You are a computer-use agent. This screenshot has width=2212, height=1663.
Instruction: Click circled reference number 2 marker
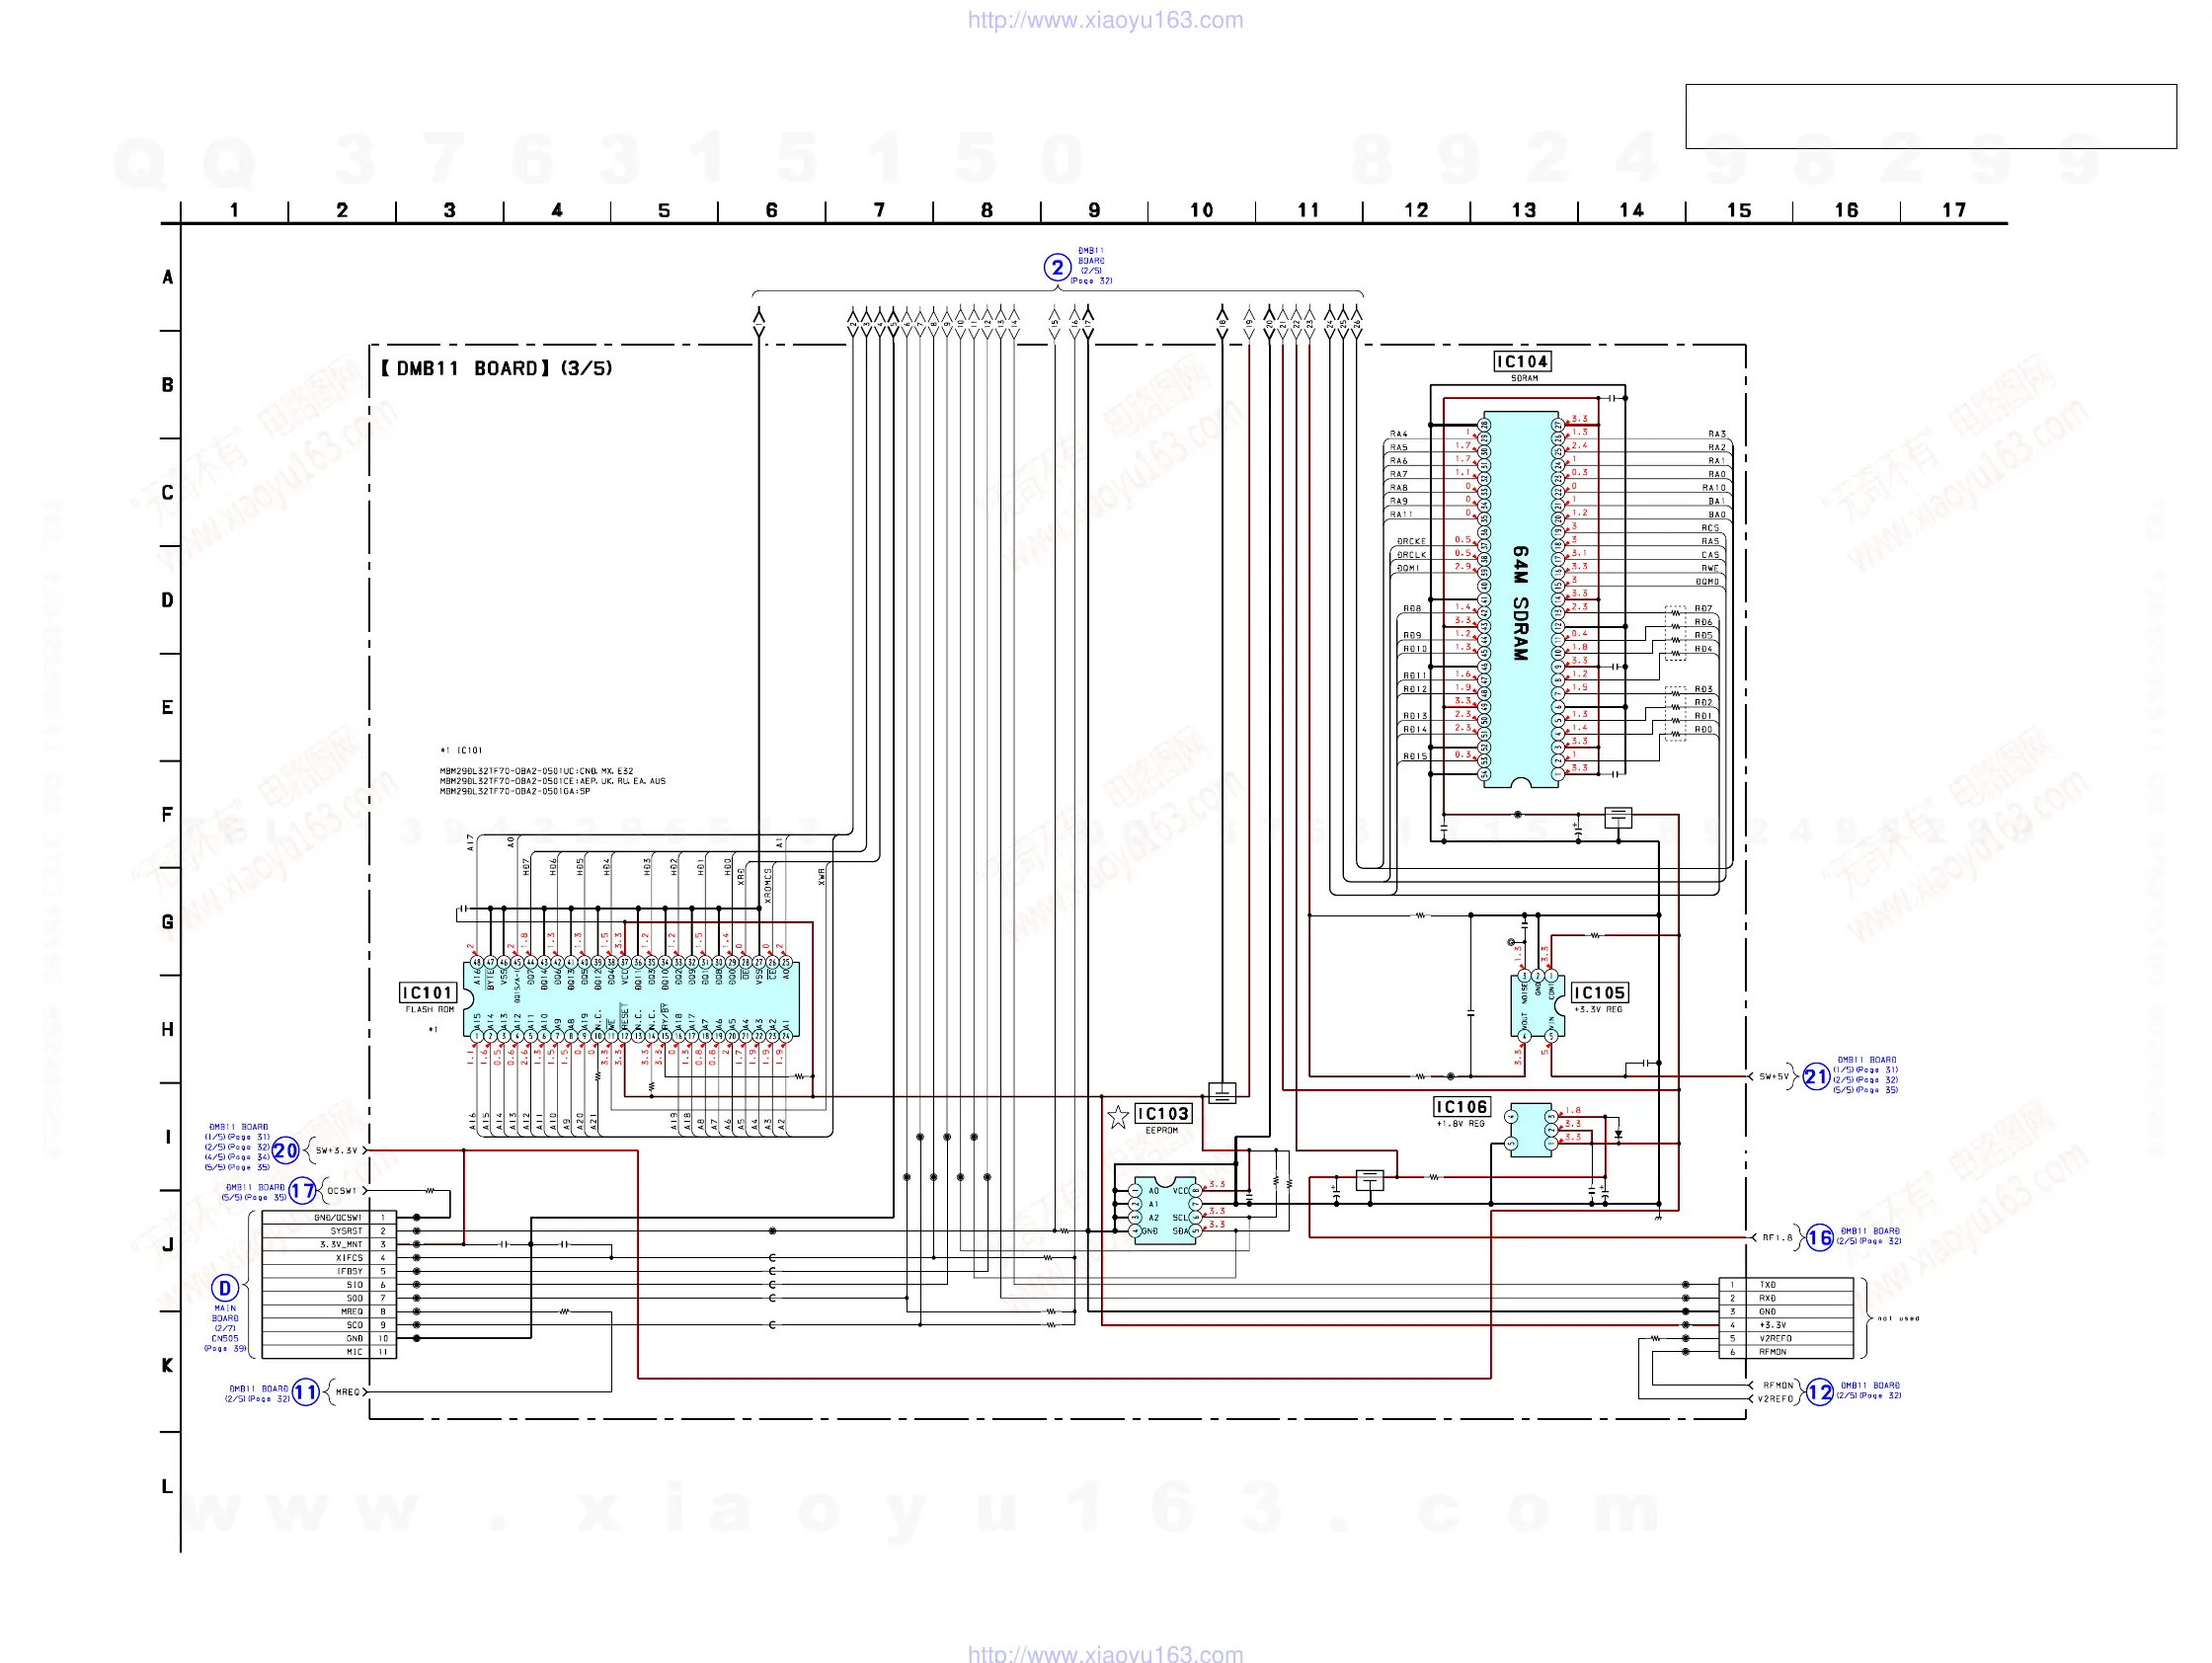[x=1057, y=267]
